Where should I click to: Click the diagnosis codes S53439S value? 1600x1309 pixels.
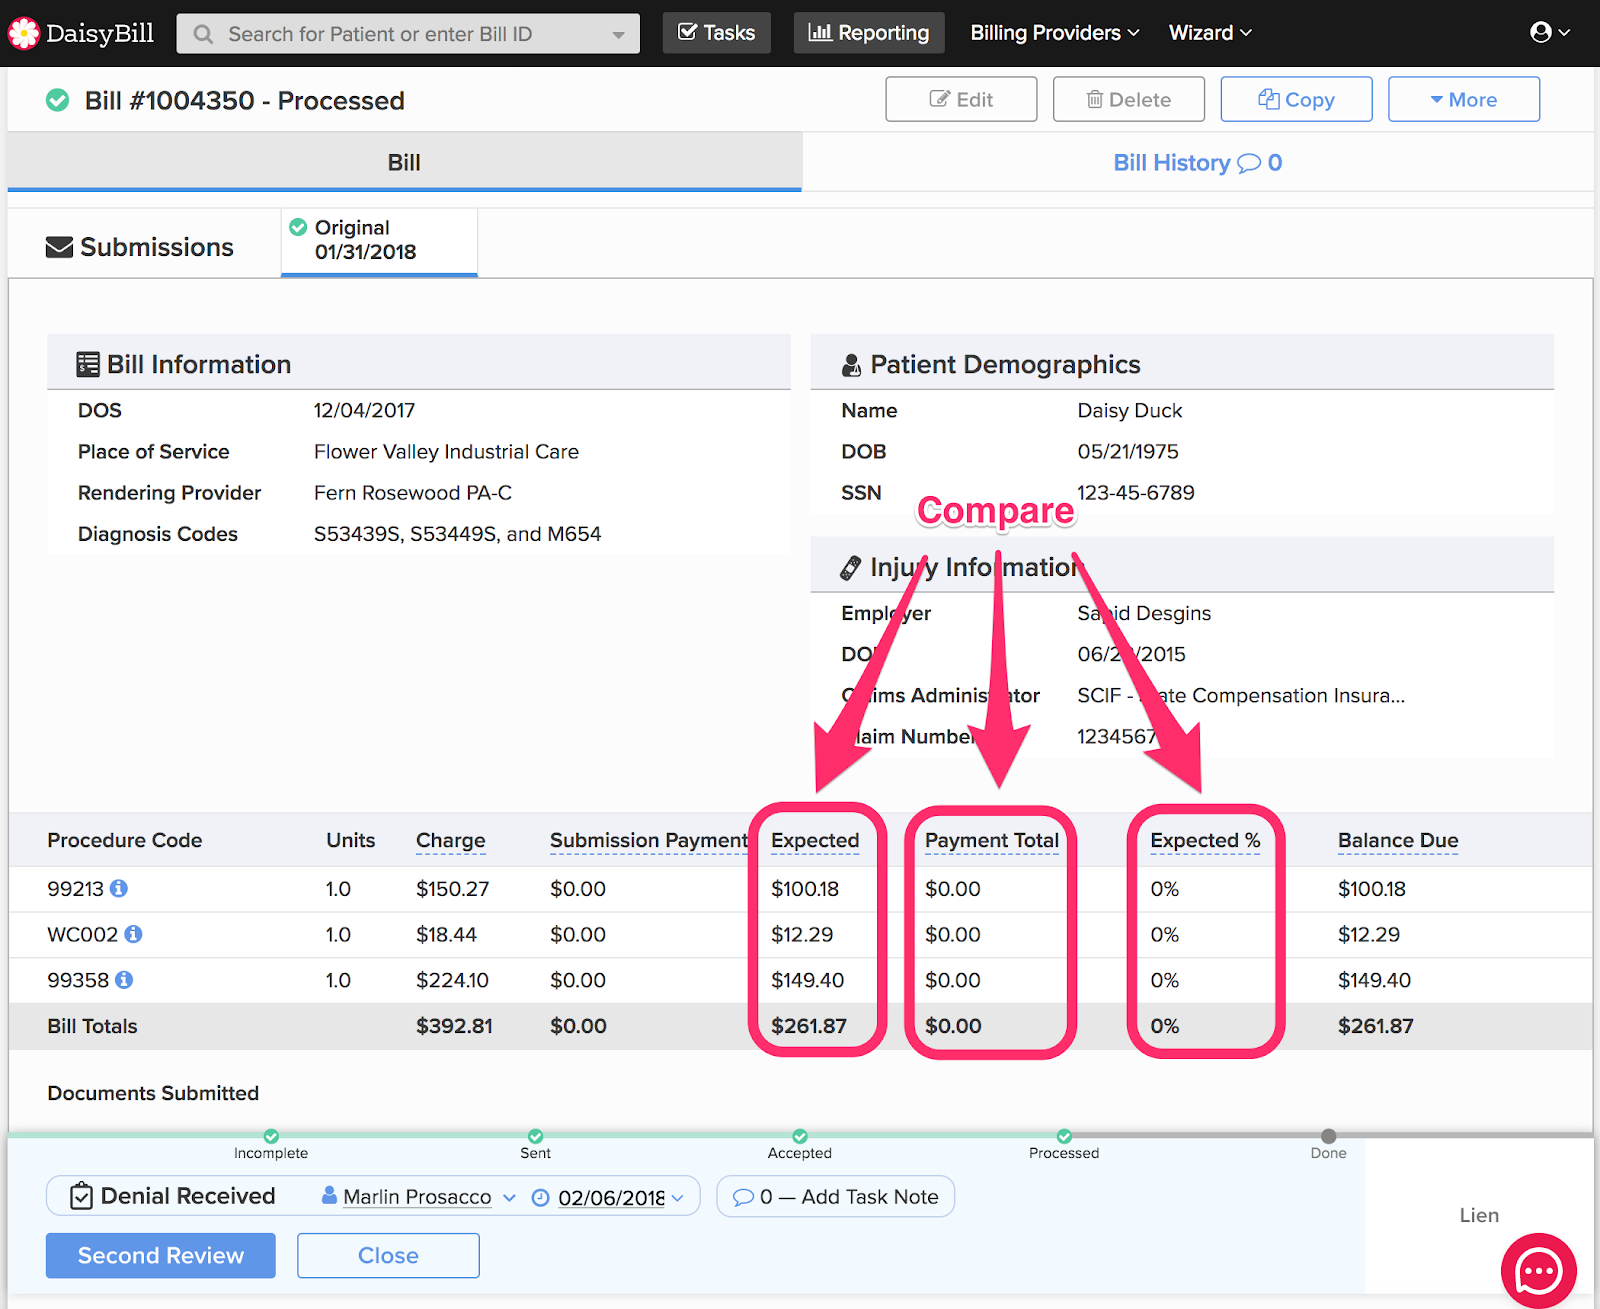point(457,534)
